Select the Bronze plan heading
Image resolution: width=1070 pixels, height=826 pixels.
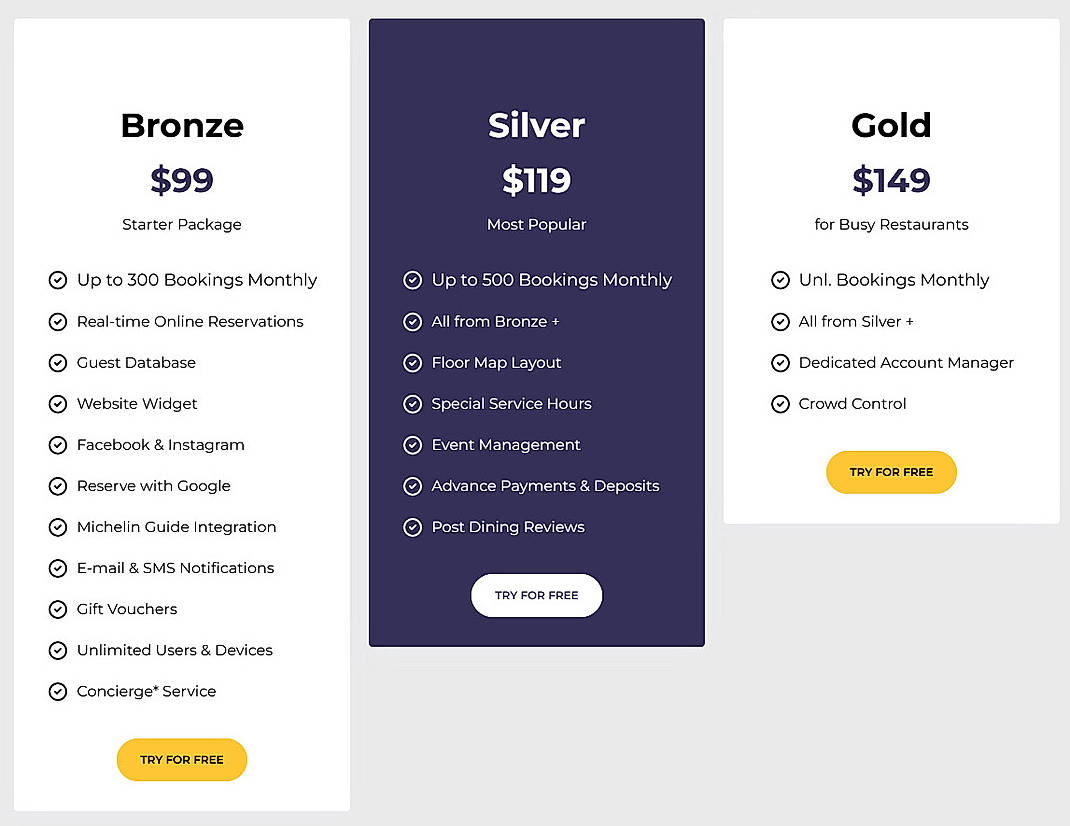tap(181, 125)
